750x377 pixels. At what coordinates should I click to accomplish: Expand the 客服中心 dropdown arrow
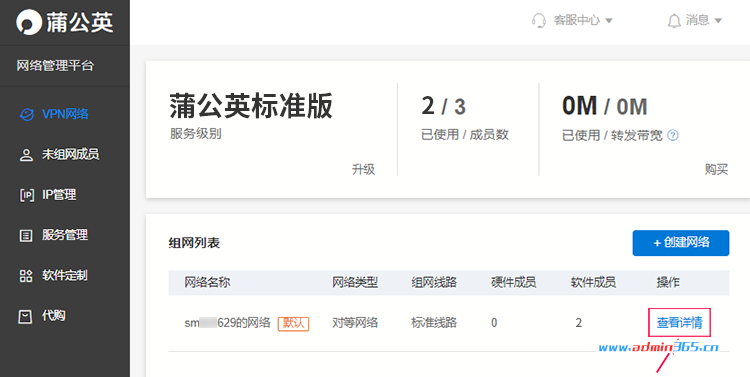coord(609,21)
